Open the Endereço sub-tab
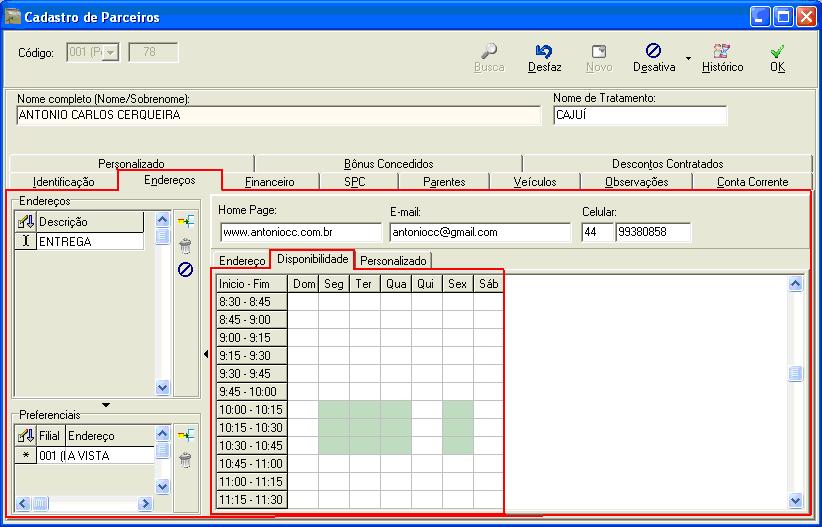 coord(243,261)
